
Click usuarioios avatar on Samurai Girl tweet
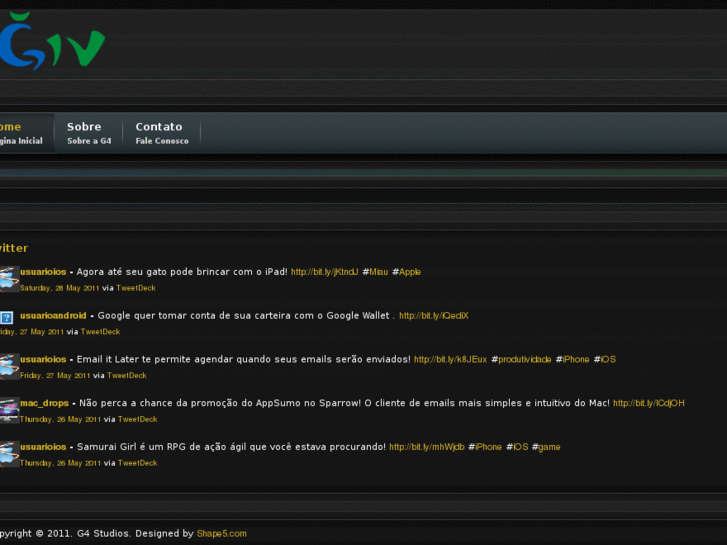(9, 454)
